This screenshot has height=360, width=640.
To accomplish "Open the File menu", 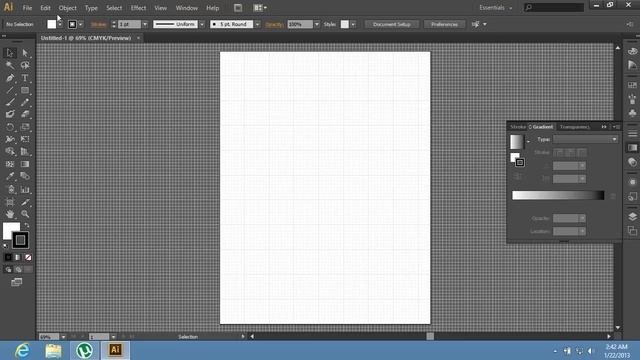I will pos(27,8).
